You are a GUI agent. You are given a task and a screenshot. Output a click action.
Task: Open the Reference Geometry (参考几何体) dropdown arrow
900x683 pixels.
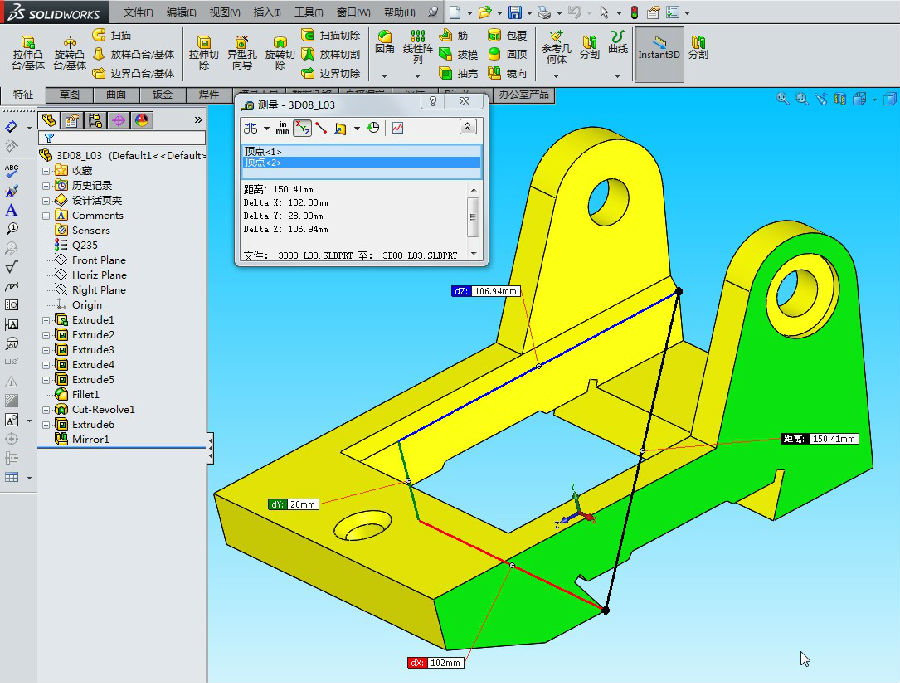pos(554,76)
